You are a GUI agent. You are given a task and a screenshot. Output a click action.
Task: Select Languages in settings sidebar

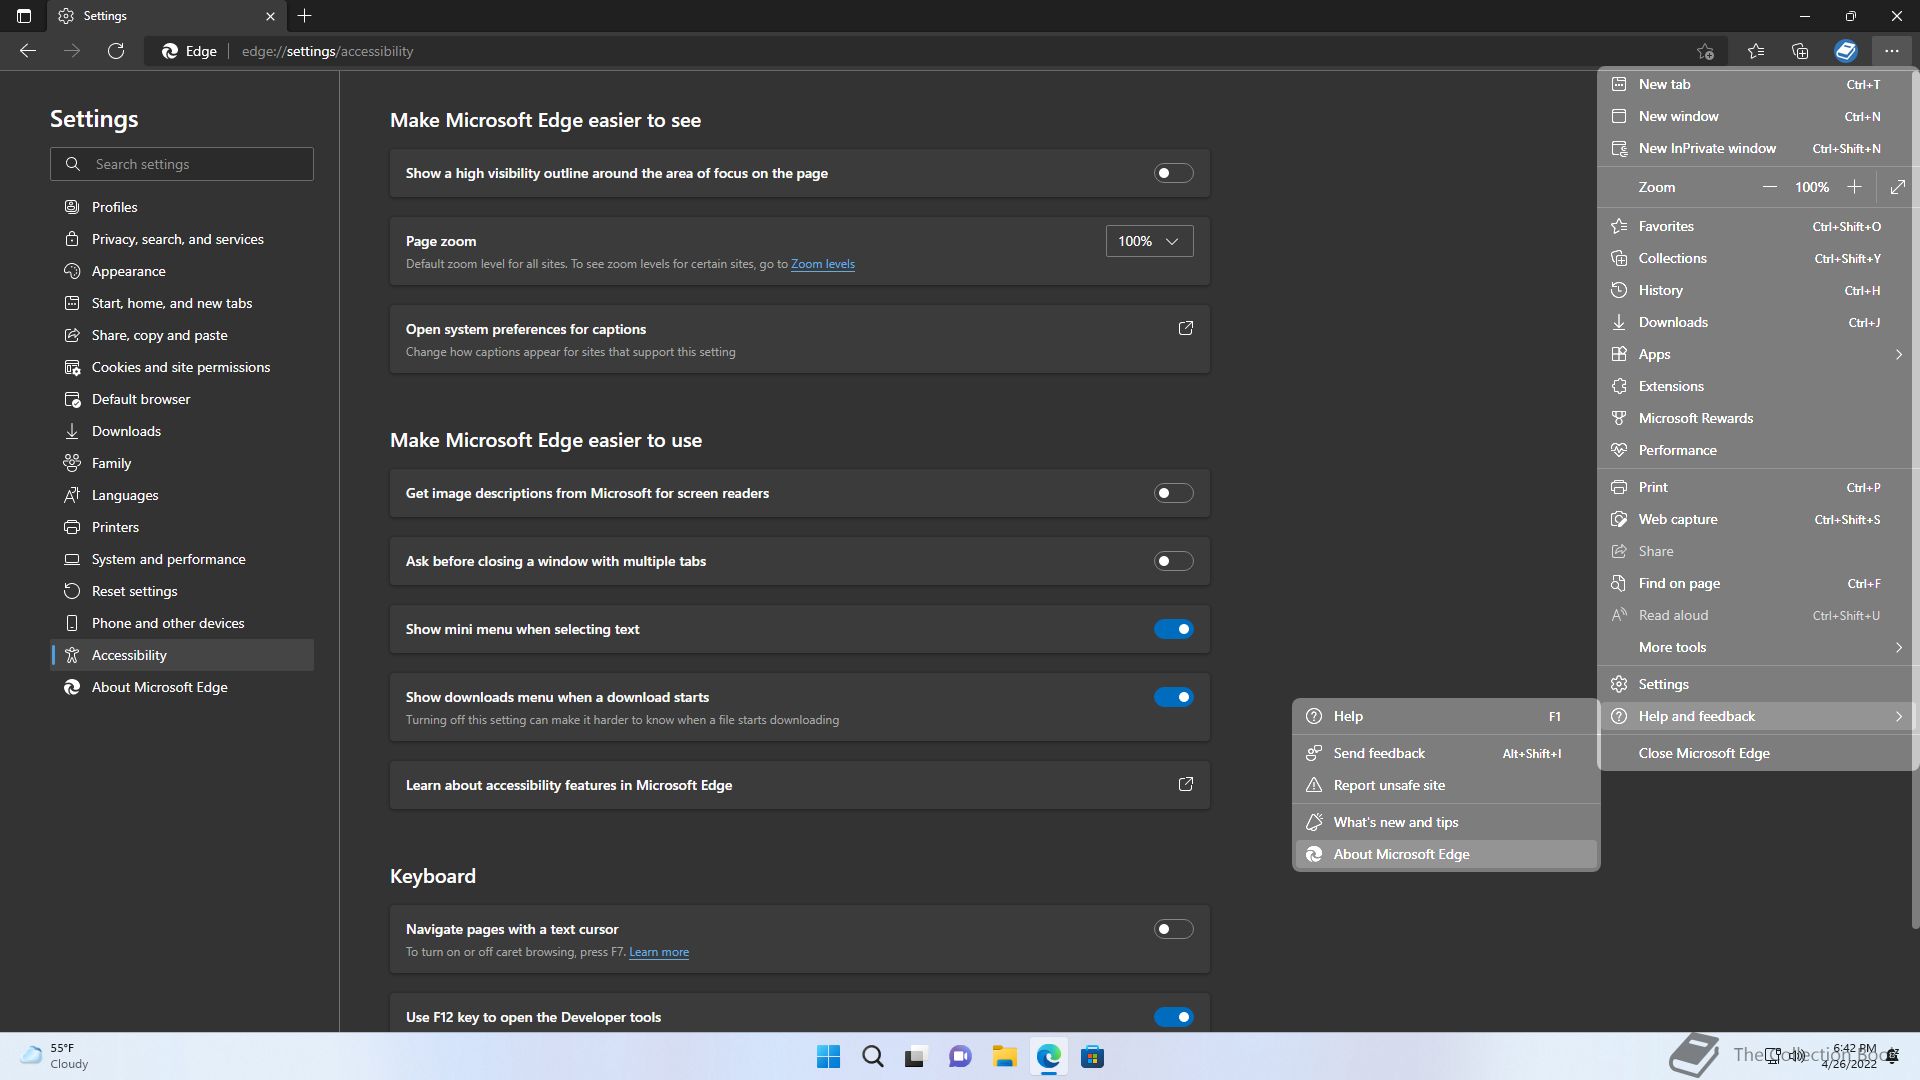182,495
